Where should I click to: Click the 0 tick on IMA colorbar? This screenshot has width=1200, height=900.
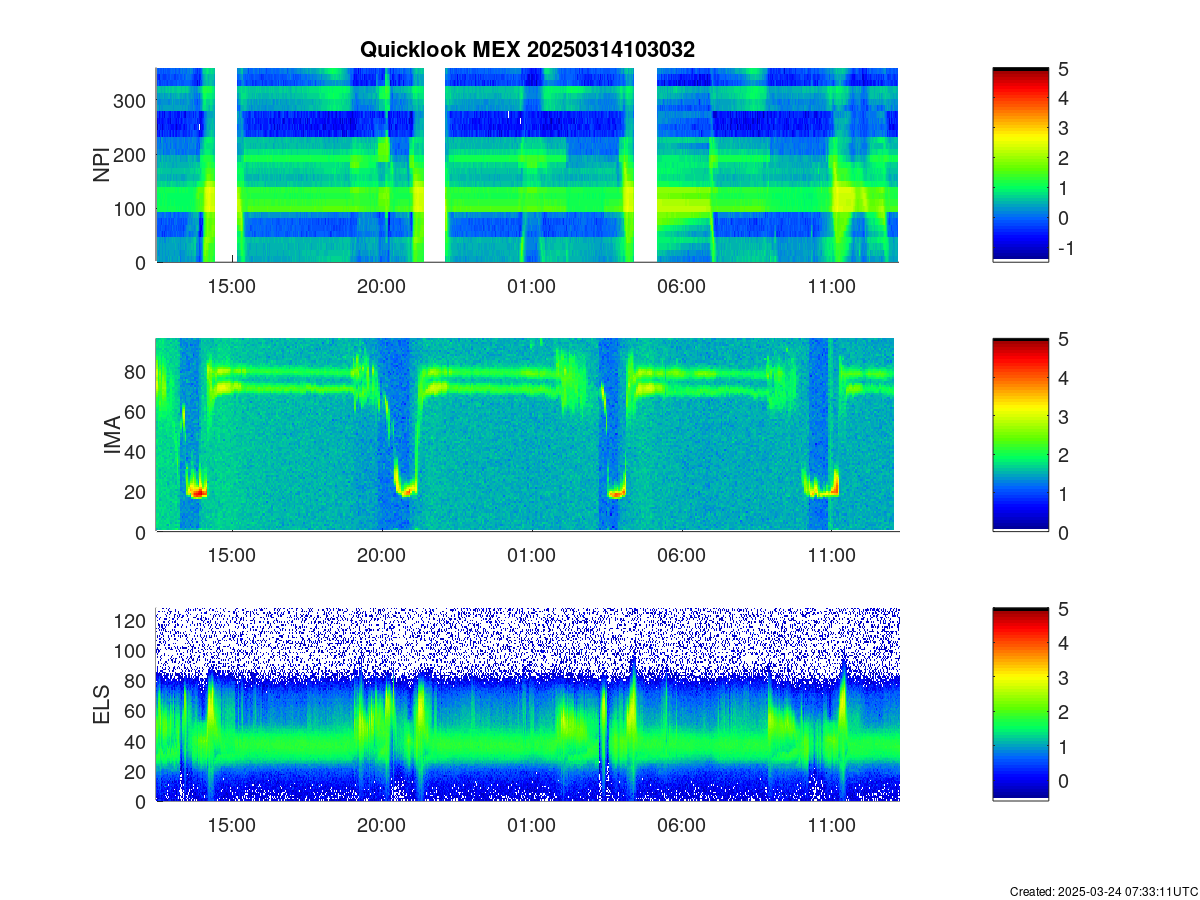pos(1063,532)
